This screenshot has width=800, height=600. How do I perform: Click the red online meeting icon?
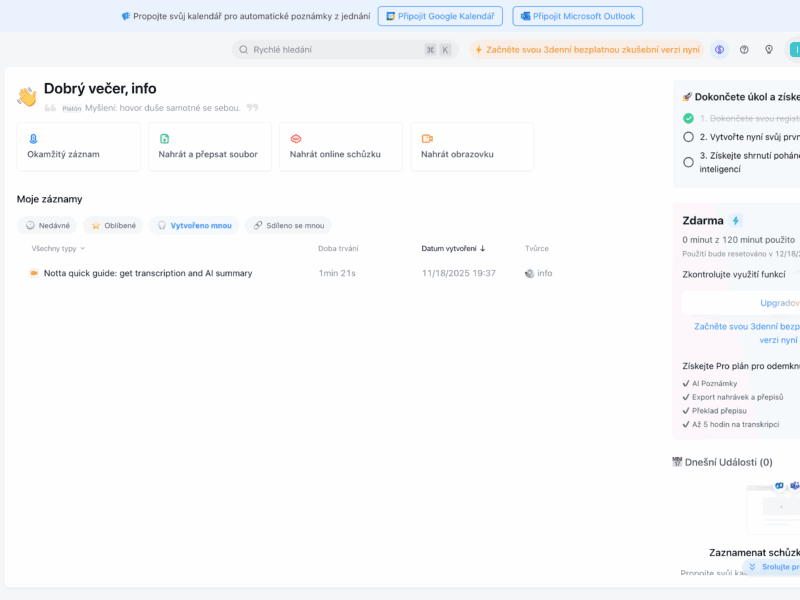[x=296, y=138]
